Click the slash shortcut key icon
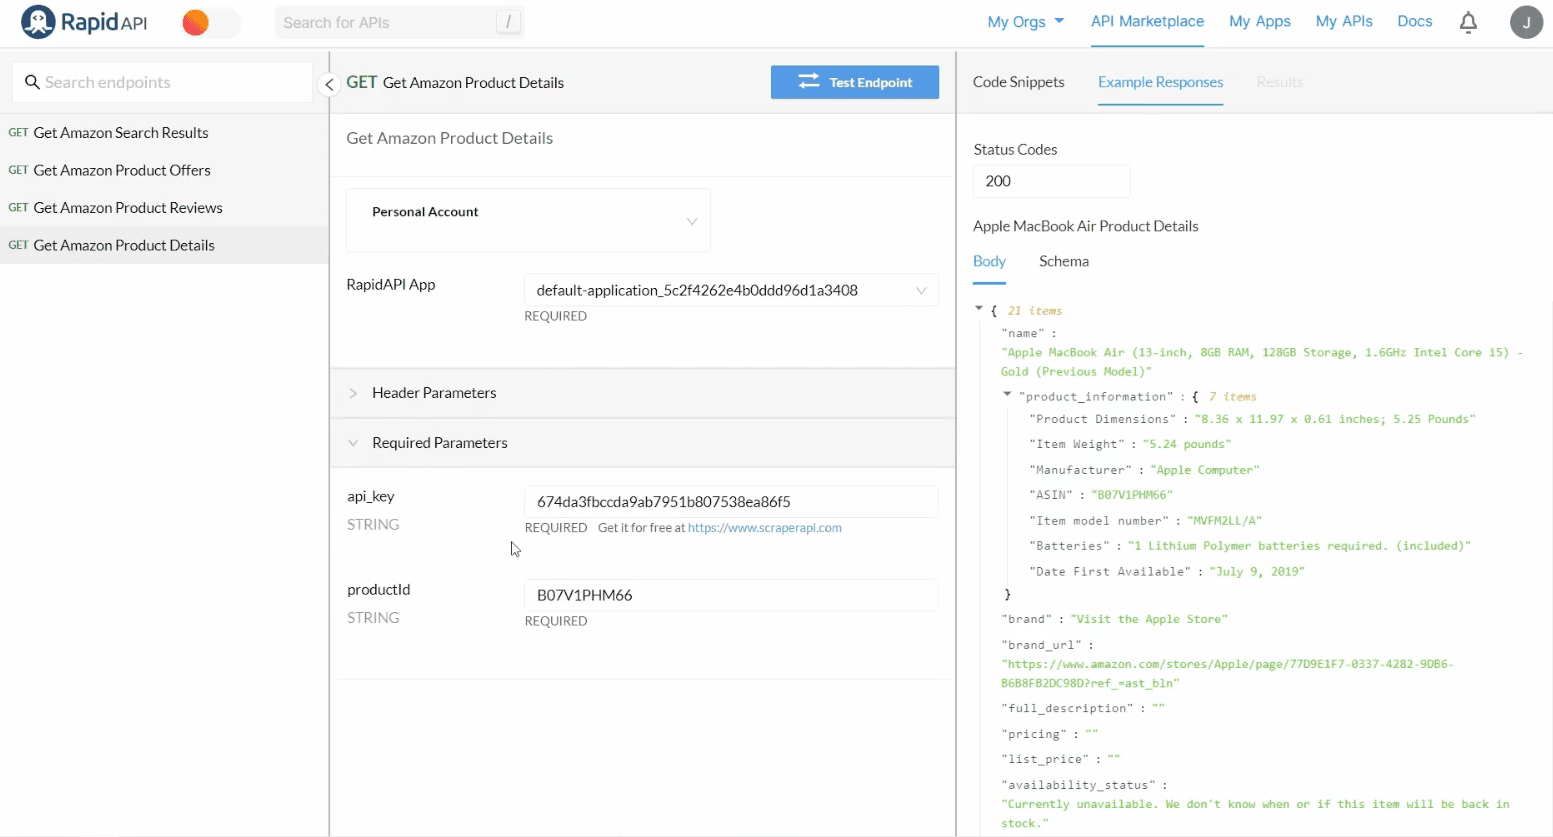Image resolution: width=1553 pixels, height=837 pixels. coord(508,22)
